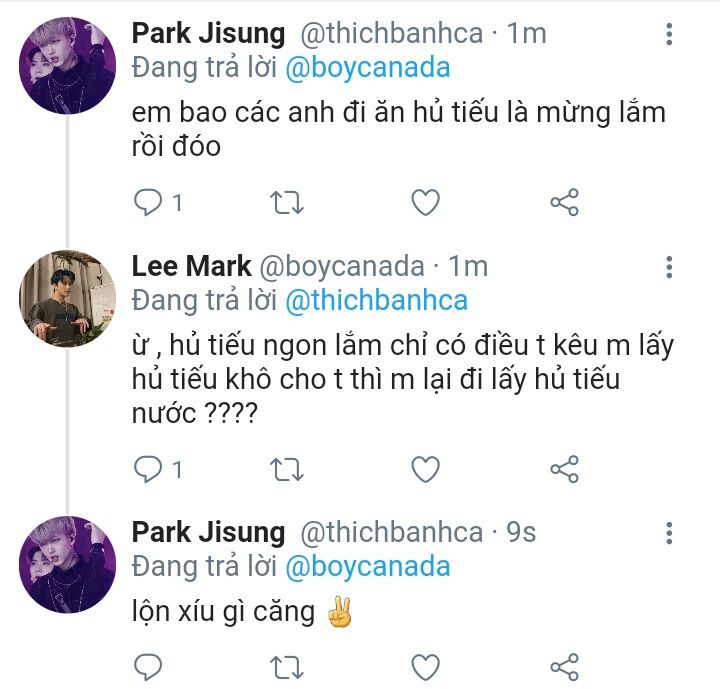This screenshot has width=720, height=689.
Task: Reply to the 'lộn xíu gì căng' tweet
Action: point(148,666)
